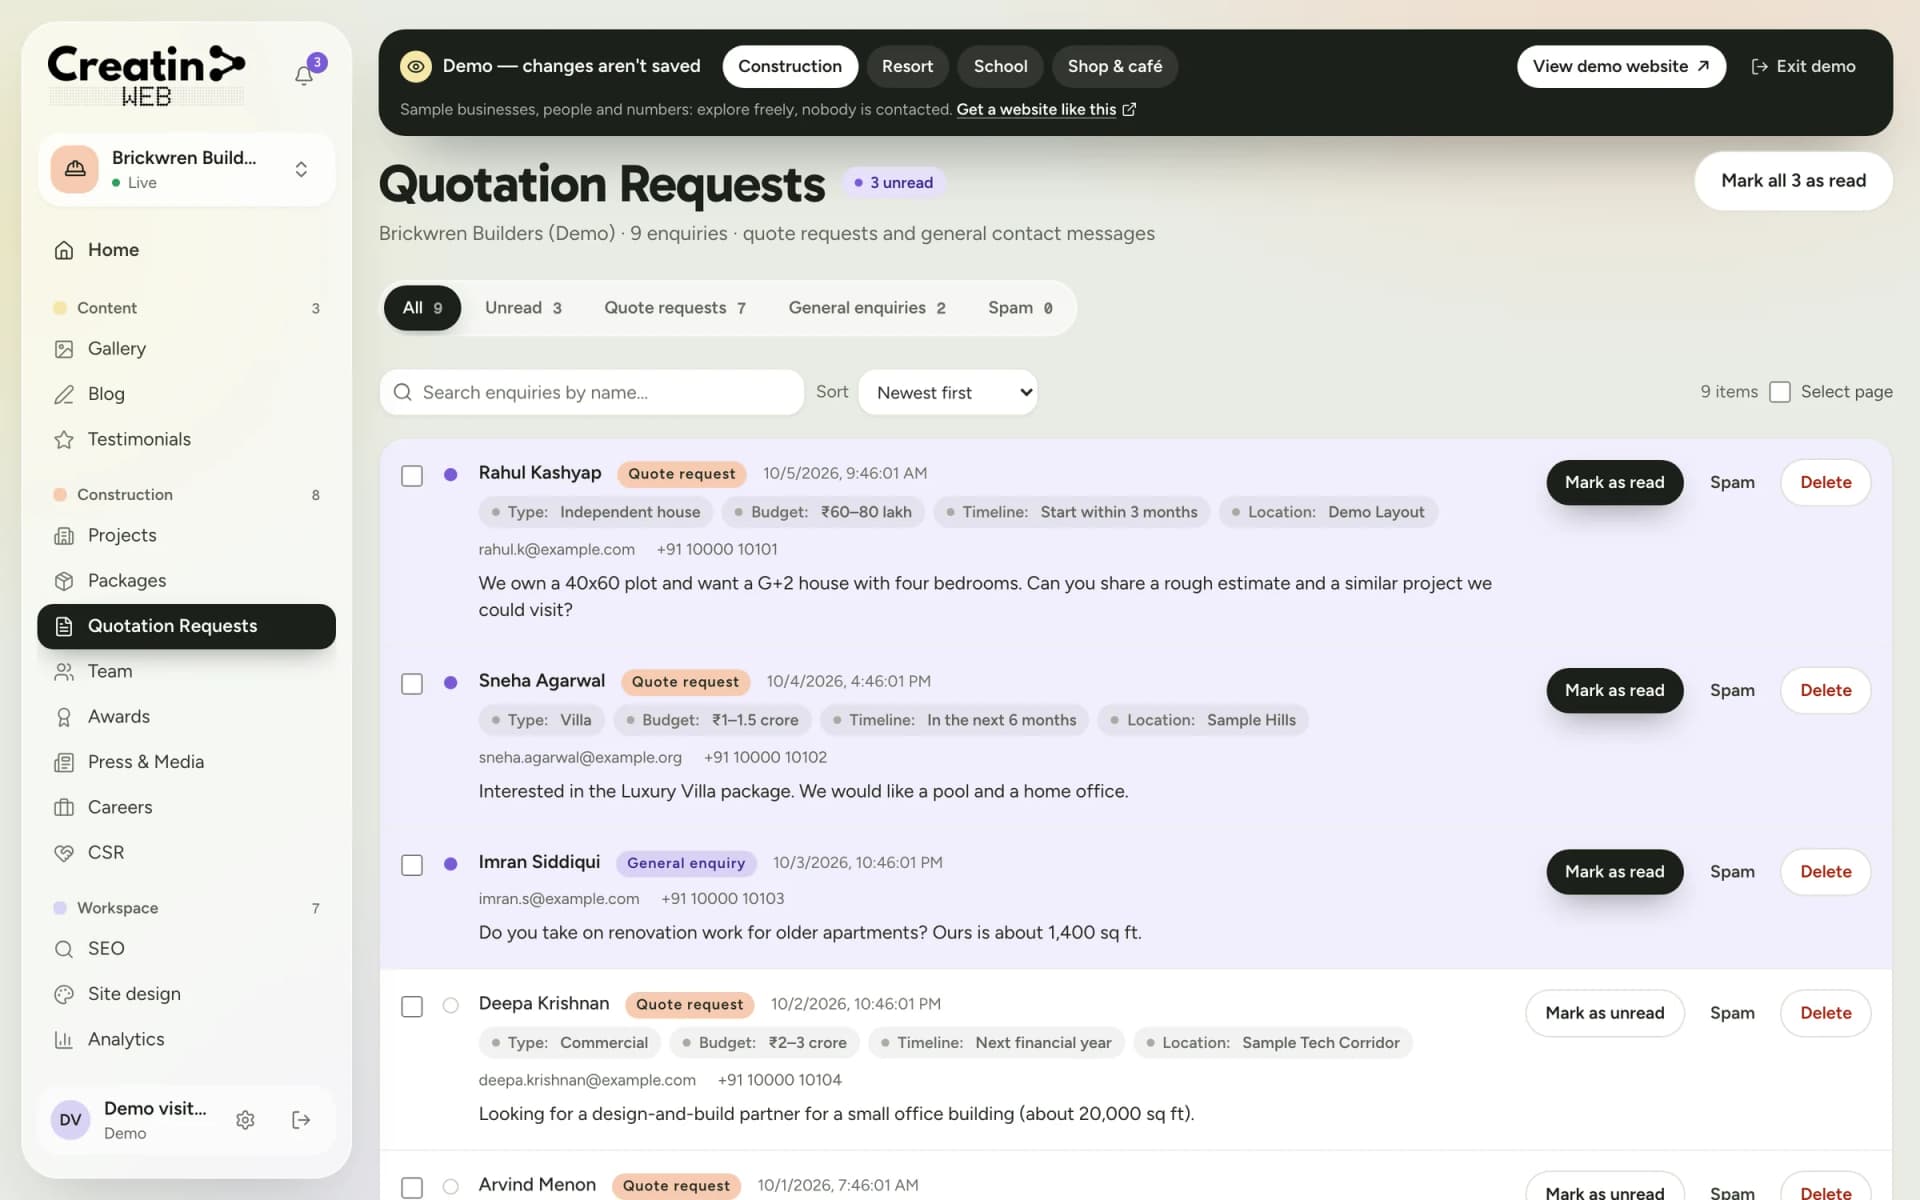This screenshot has height=1200, width=1920.
Task: Check the Rahul Kashyap enquiry checkbox
Action: click(412, 476)
